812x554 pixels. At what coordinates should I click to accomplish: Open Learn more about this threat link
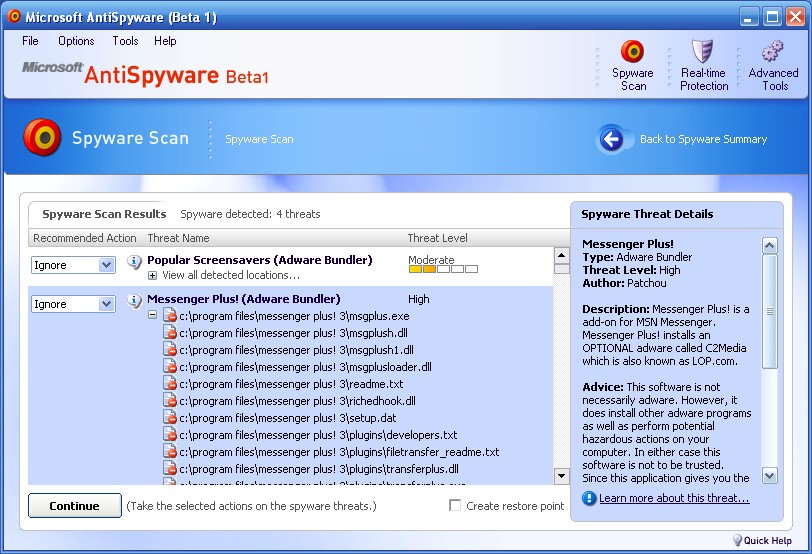point(674,498)
